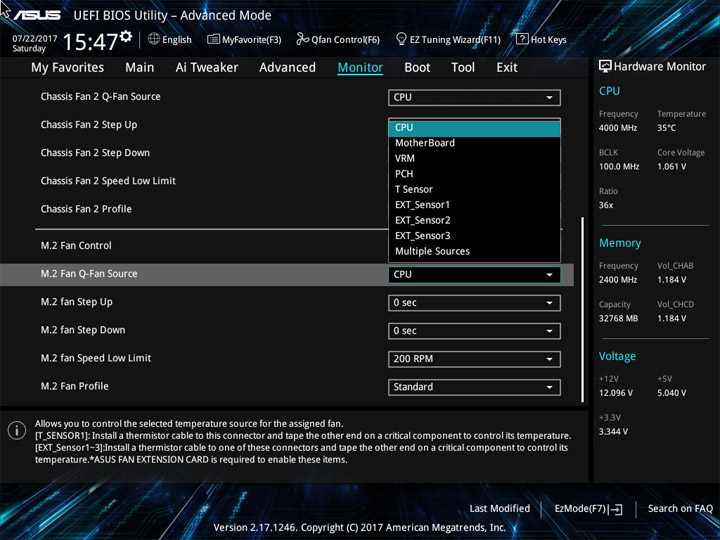Select M.2 fan Step Down label
Image resolution: width=720 pixels, height=540 pixels.
pos(83,330)
